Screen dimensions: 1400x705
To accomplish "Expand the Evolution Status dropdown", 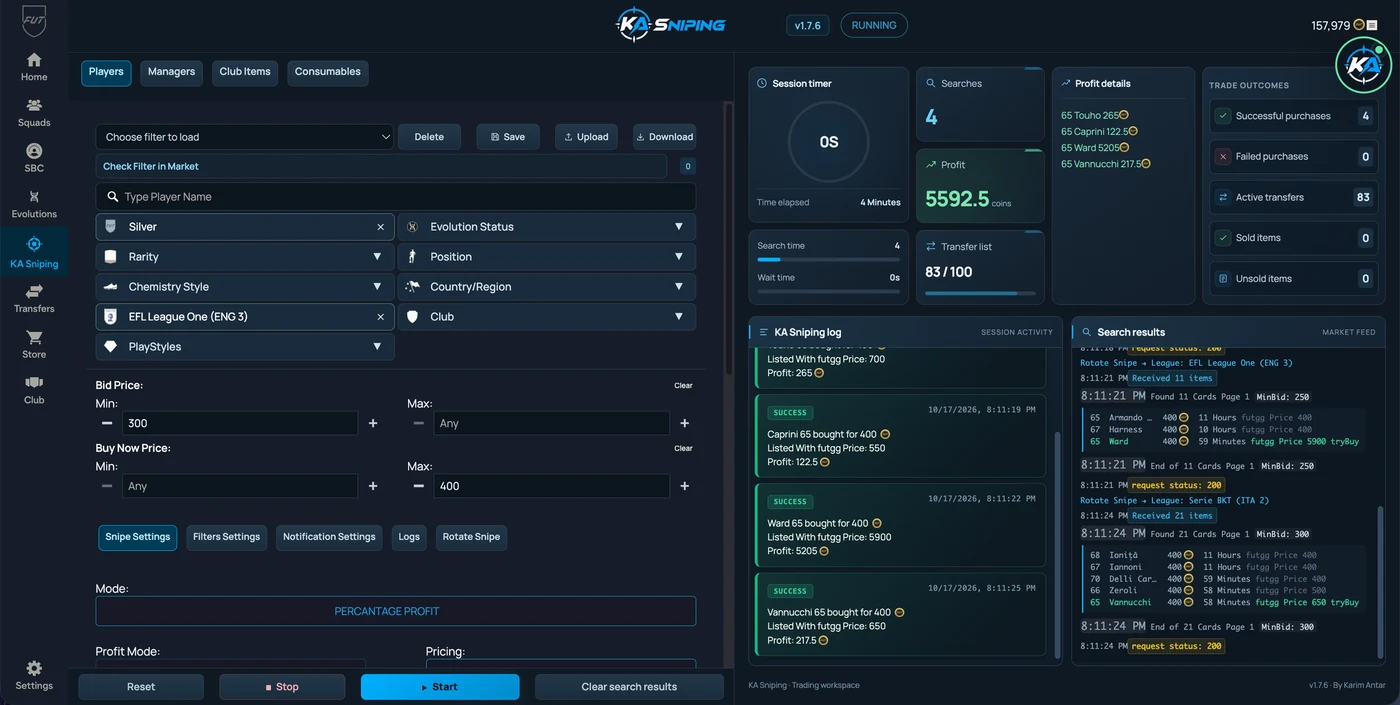I will (x=547, y=227).
